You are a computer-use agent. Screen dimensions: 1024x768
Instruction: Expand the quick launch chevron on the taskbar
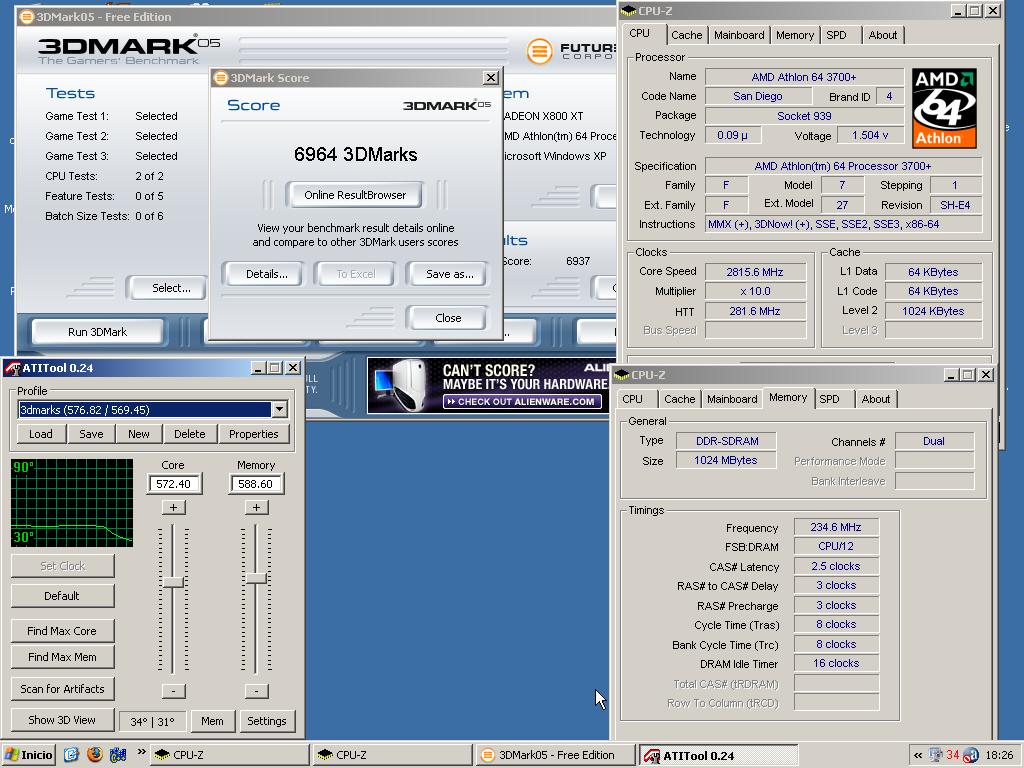[x=141, y=753]
